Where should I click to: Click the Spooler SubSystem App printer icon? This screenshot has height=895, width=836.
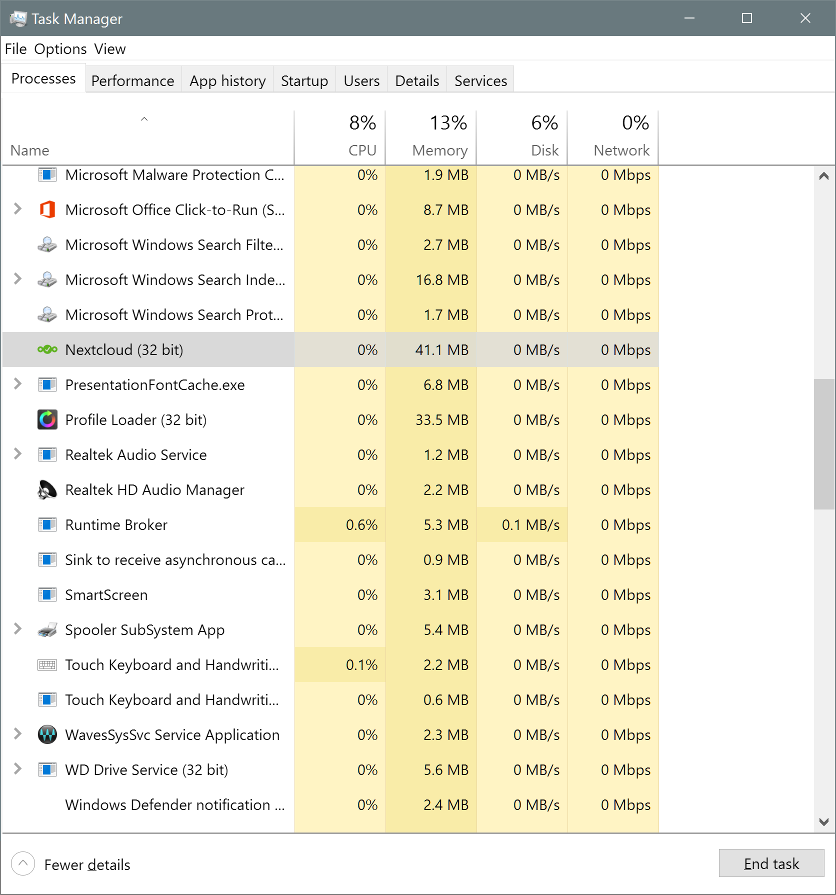(47, 630)
